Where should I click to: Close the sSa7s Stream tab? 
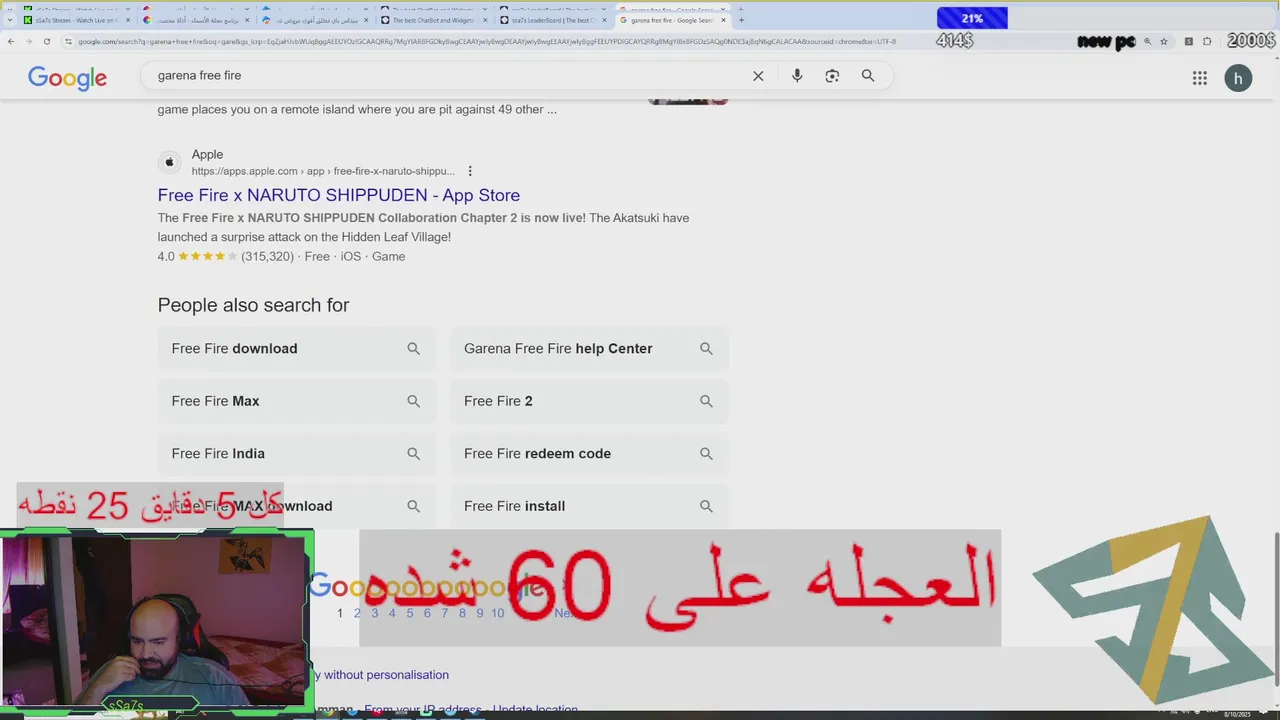pos(128,20)
